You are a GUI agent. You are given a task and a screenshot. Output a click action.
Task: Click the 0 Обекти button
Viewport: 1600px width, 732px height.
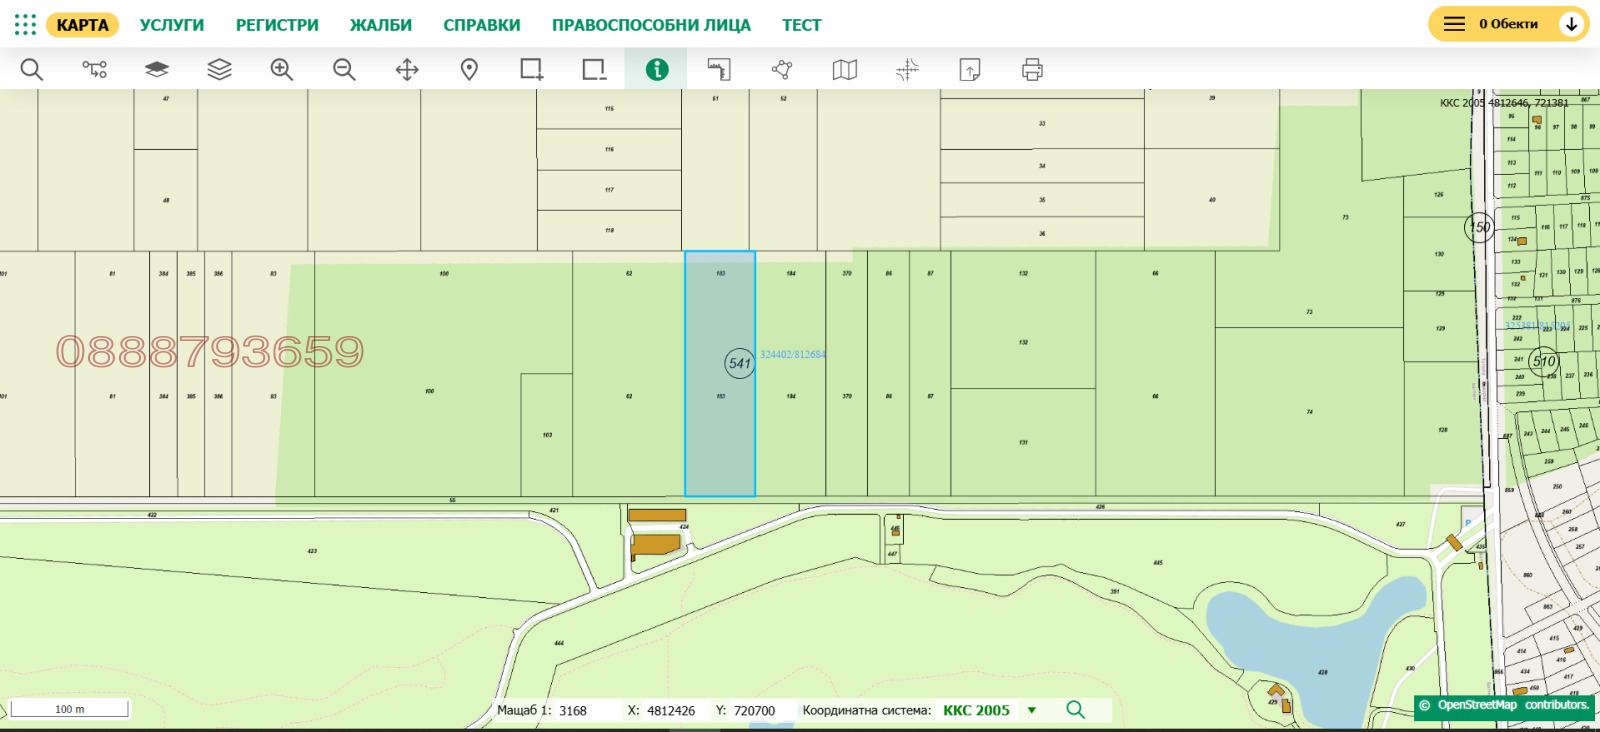pyautogui.click(x=1508, y=24)
